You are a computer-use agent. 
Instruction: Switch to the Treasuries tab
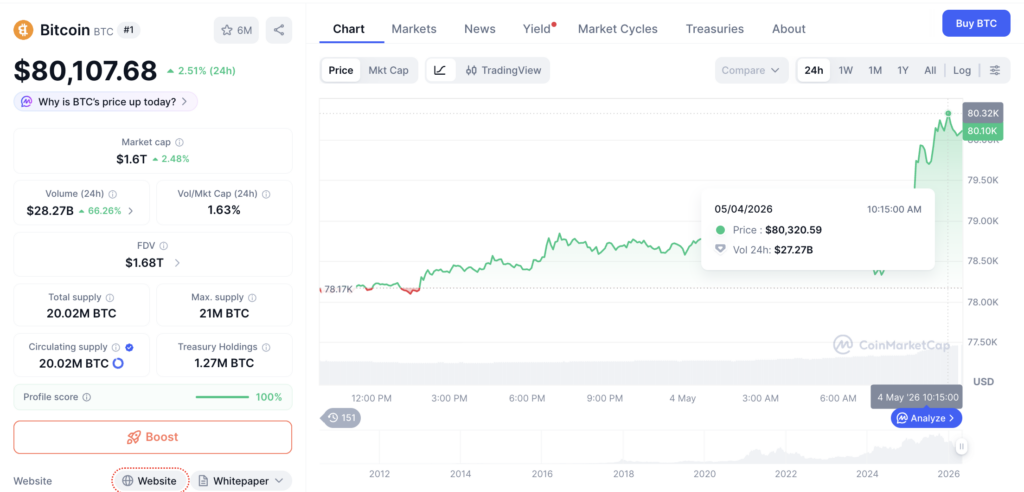[x=714, y=29]
